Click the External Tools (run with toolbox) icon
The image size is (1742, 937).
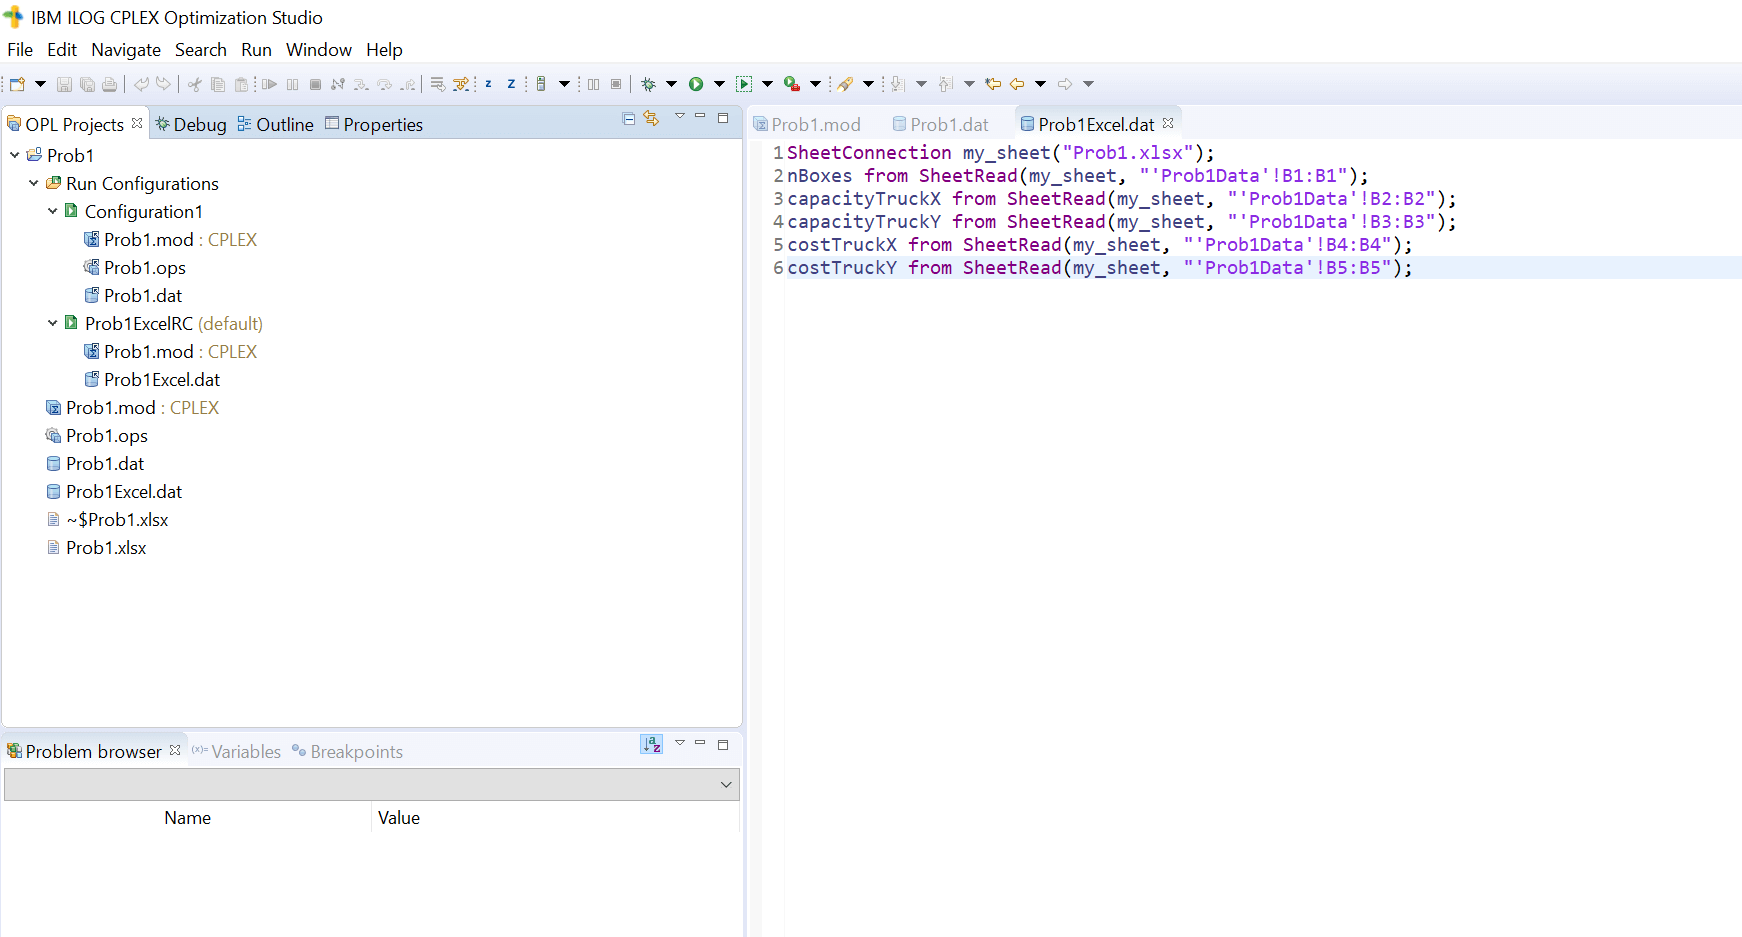[x=791, y=84]
